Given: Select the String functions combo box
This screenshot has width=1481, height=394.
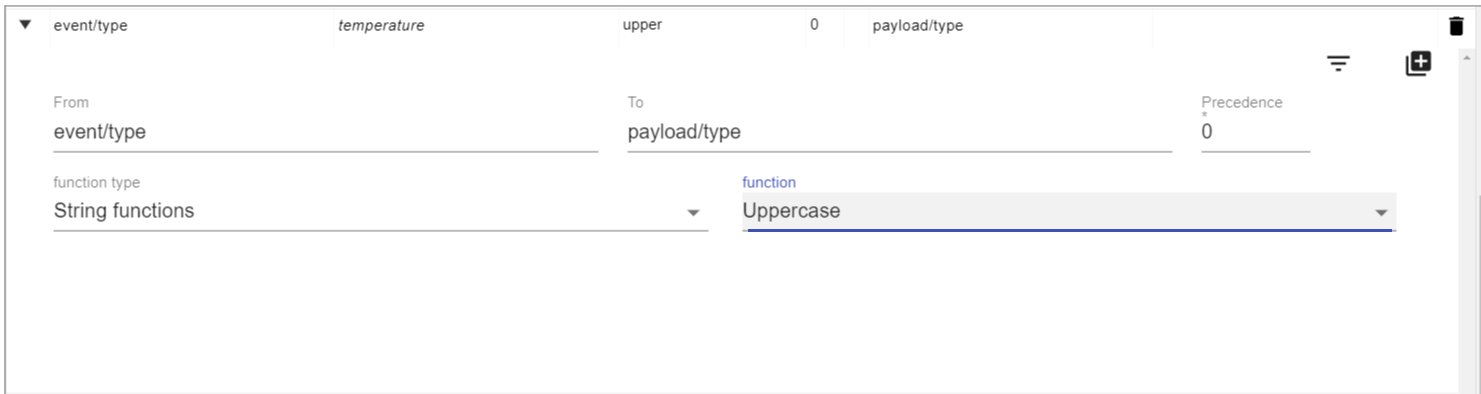Looking at the screenshot, I should click(380, 211).
